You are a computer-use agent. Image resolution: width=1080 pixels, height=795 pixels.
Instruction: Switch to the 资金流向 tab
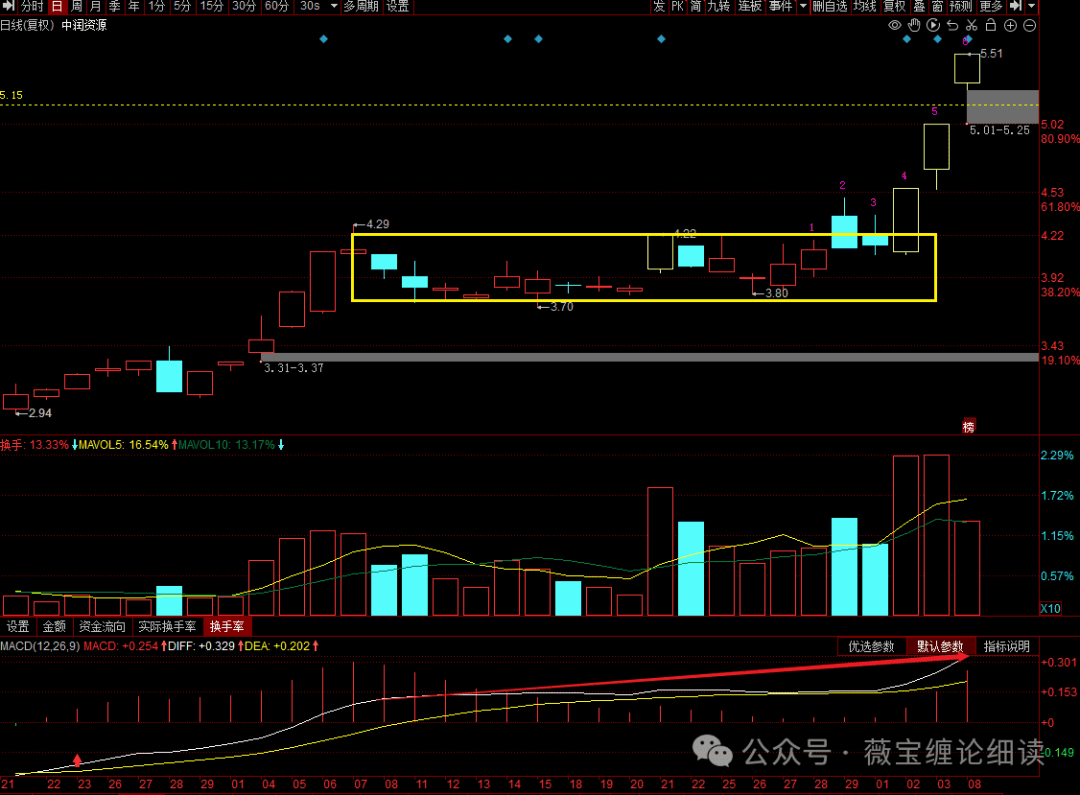click(x=102, y=626)
